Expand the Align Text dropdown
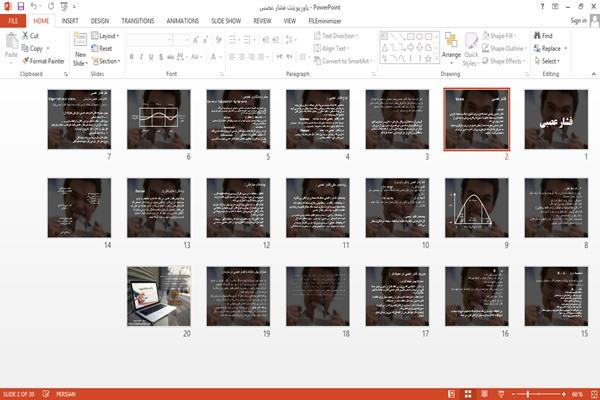 pos(331,48)
